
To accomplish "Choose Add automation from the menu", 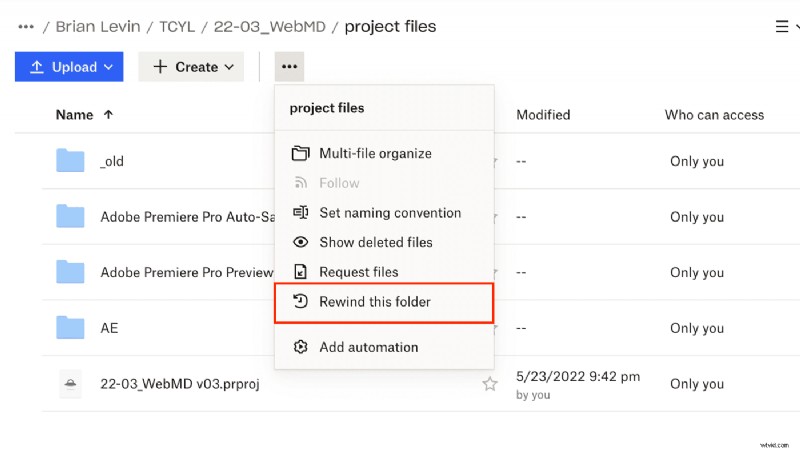I will pyautogui.click(x=368, y=347).
